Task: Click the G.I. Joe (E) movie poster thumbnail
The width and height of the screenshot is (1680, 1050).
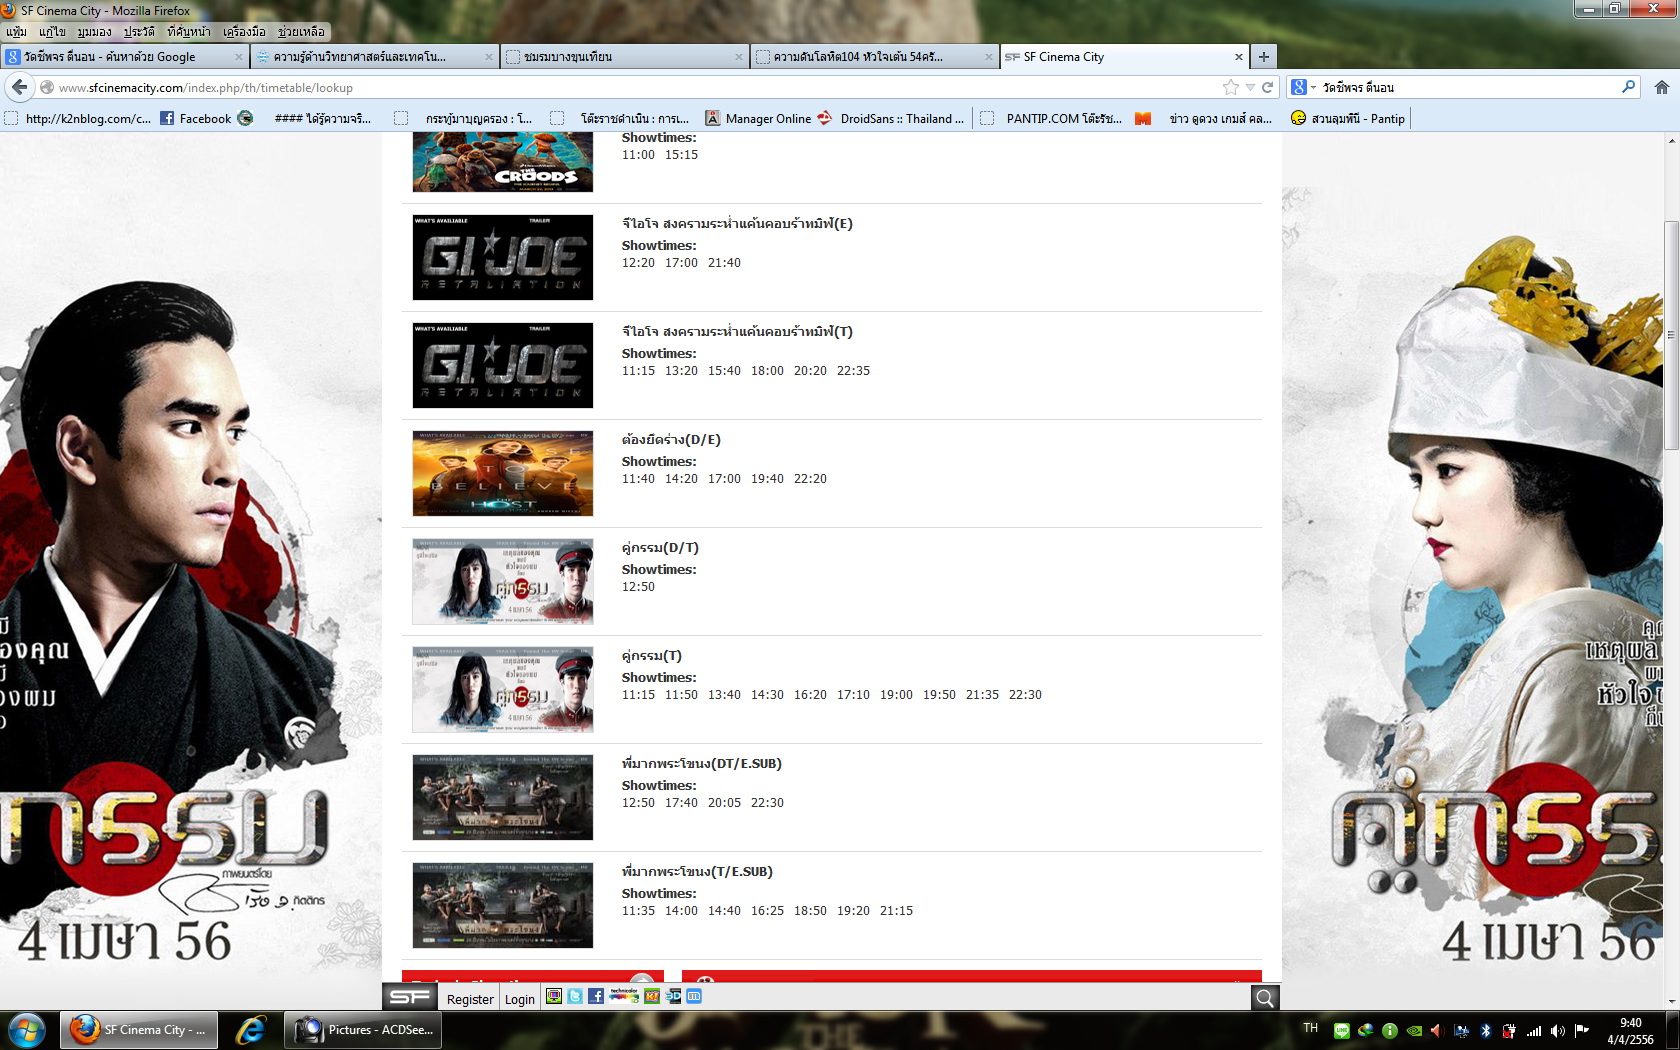Action: pos(503,257)
